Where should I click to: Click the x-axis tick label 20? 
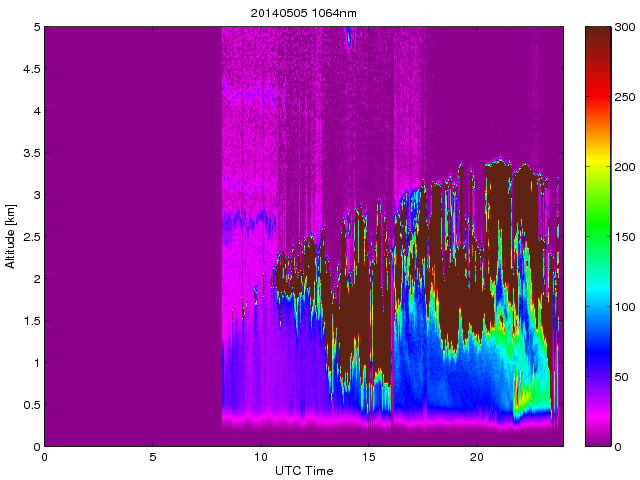point(477,457)
